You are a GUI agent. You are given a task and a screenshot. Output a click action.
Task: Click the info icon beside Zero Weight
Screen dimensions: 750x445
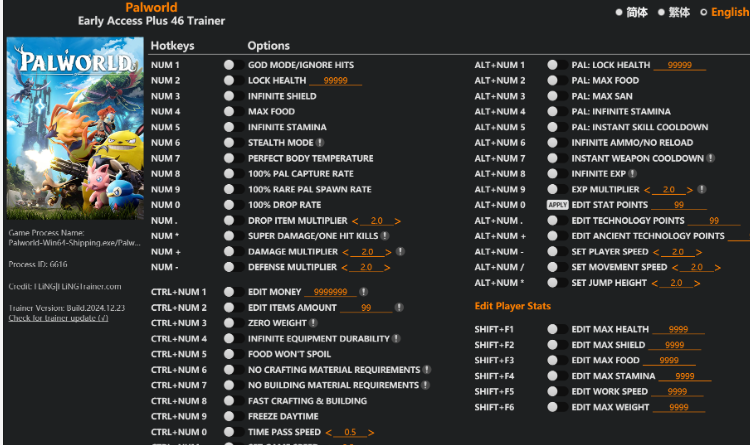(313, 323)
